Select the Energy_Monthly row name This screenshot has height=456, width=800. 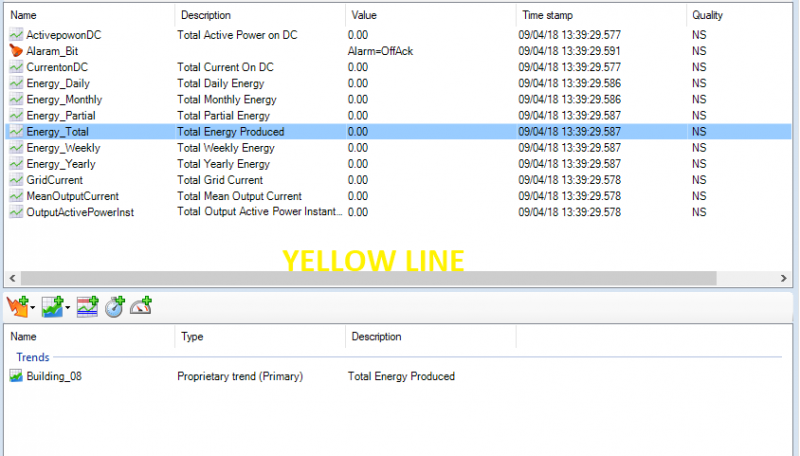[64, 99]
